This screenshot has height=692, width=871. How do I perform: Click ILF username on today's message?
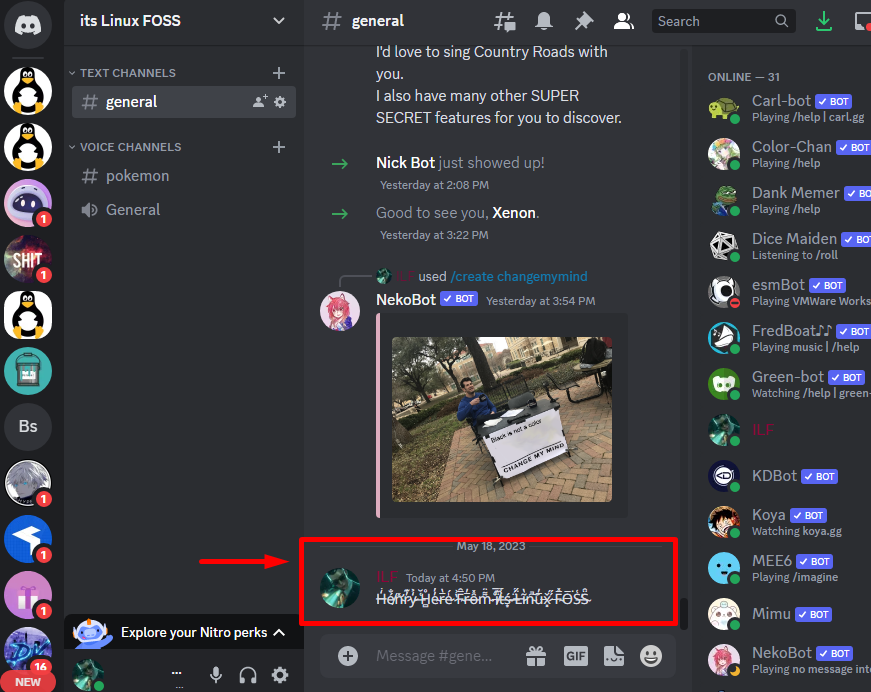click(x=387, y=577)
